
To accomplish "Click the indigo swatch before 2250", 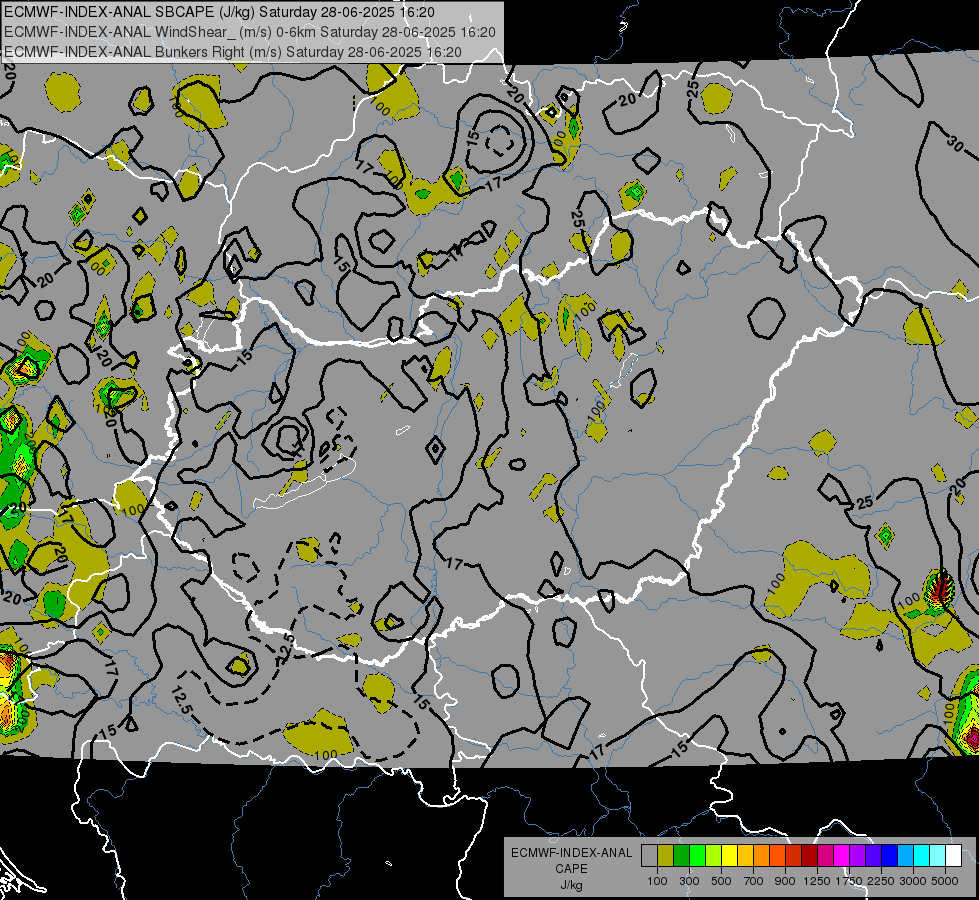I will 873,855.
